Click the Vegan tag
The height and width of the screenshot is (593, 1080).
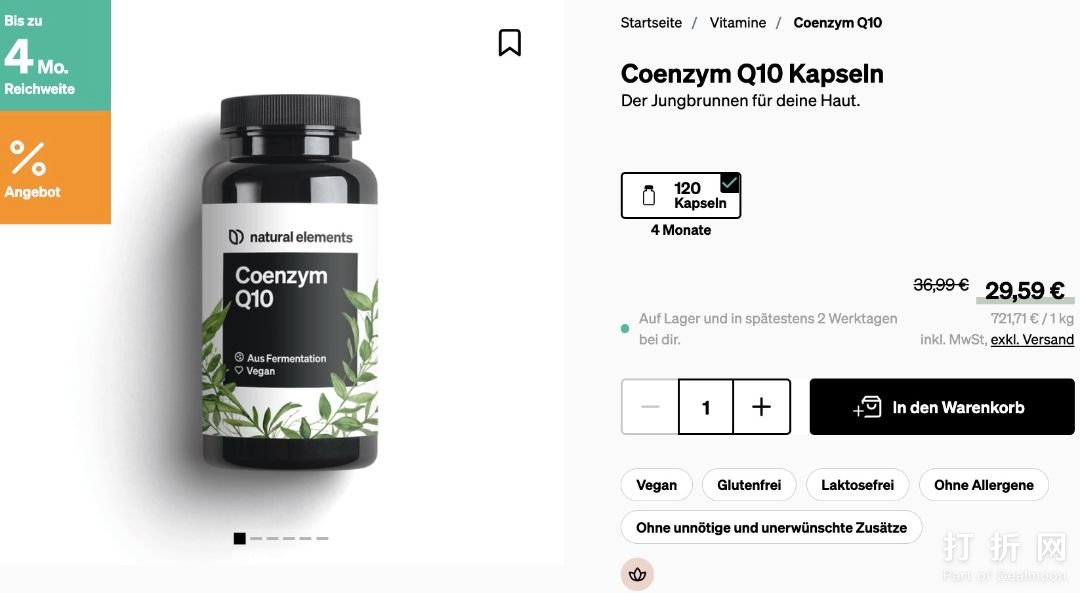coord(656,485)
